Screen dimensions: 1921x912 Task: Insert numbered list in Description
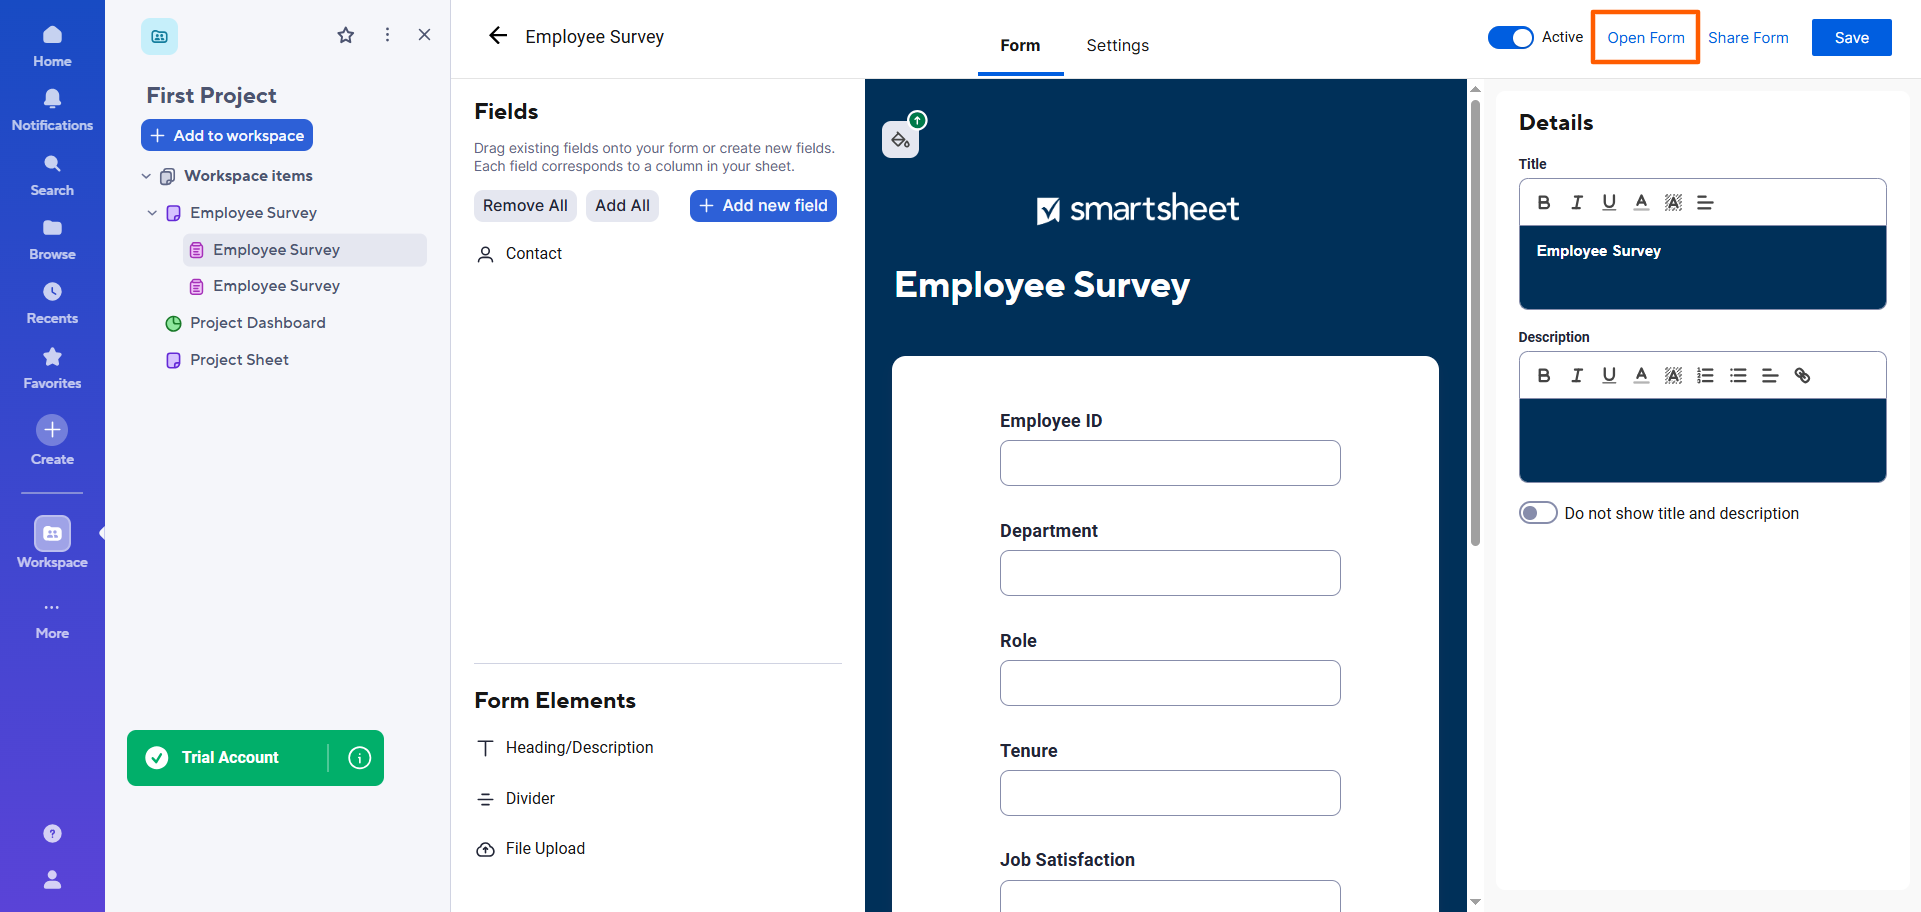[1706, 375]
